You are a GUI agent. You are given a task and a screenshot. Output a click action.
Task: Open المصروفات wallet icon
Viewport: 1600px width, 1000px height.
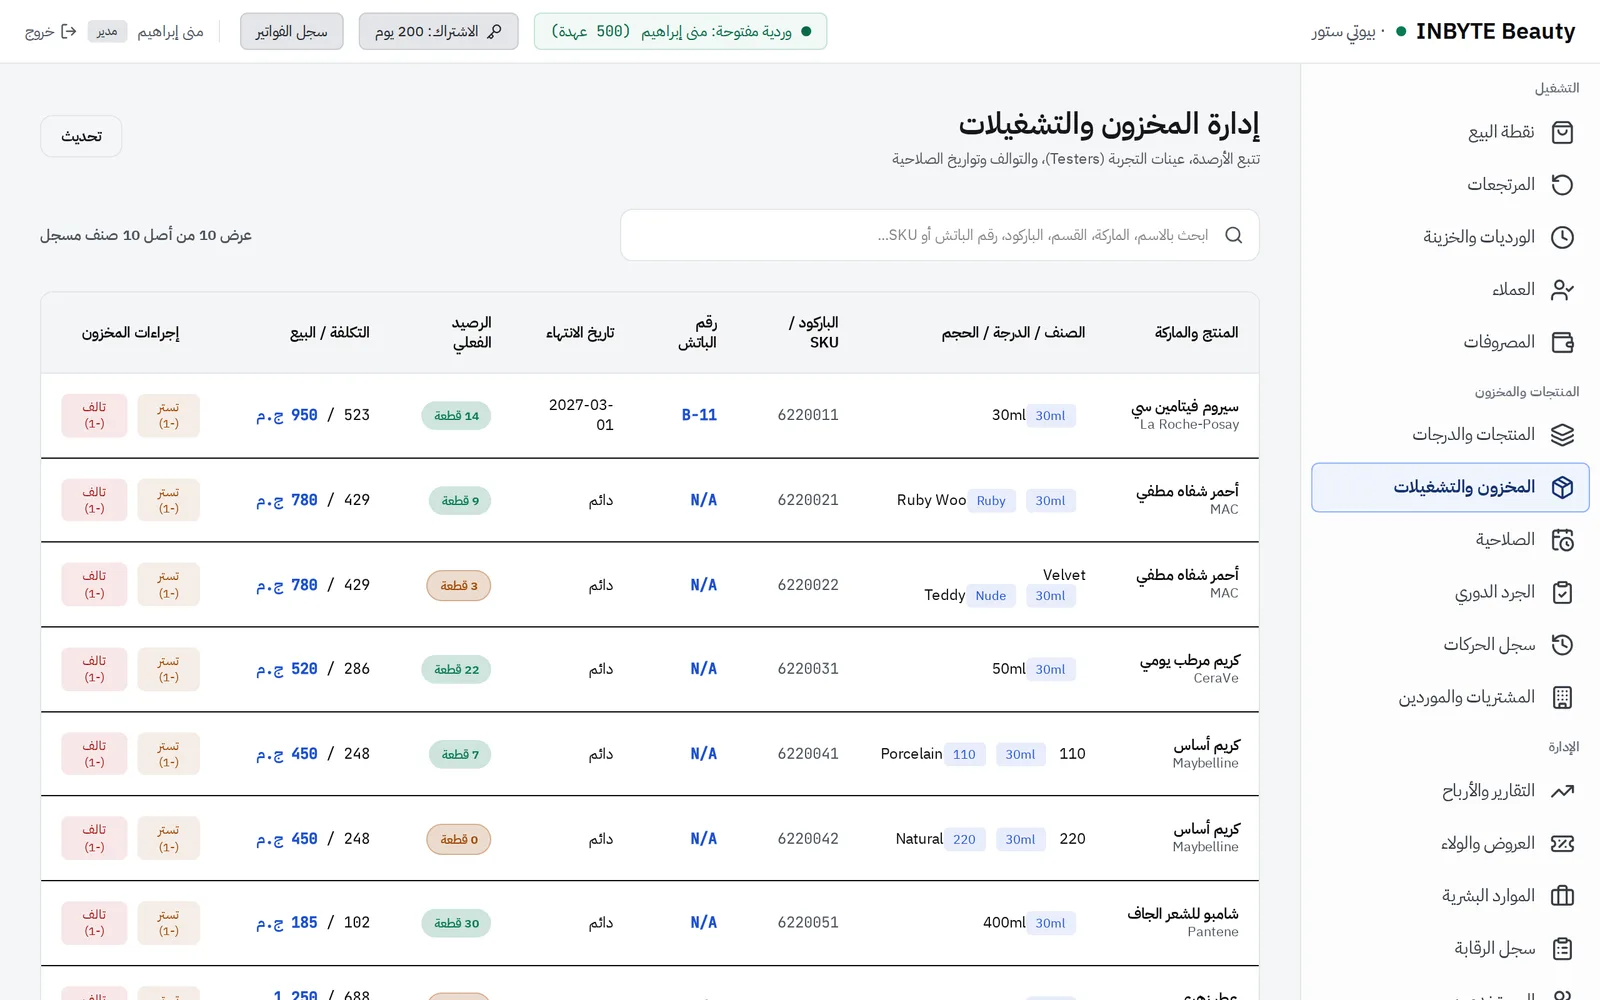(1562, 342)
